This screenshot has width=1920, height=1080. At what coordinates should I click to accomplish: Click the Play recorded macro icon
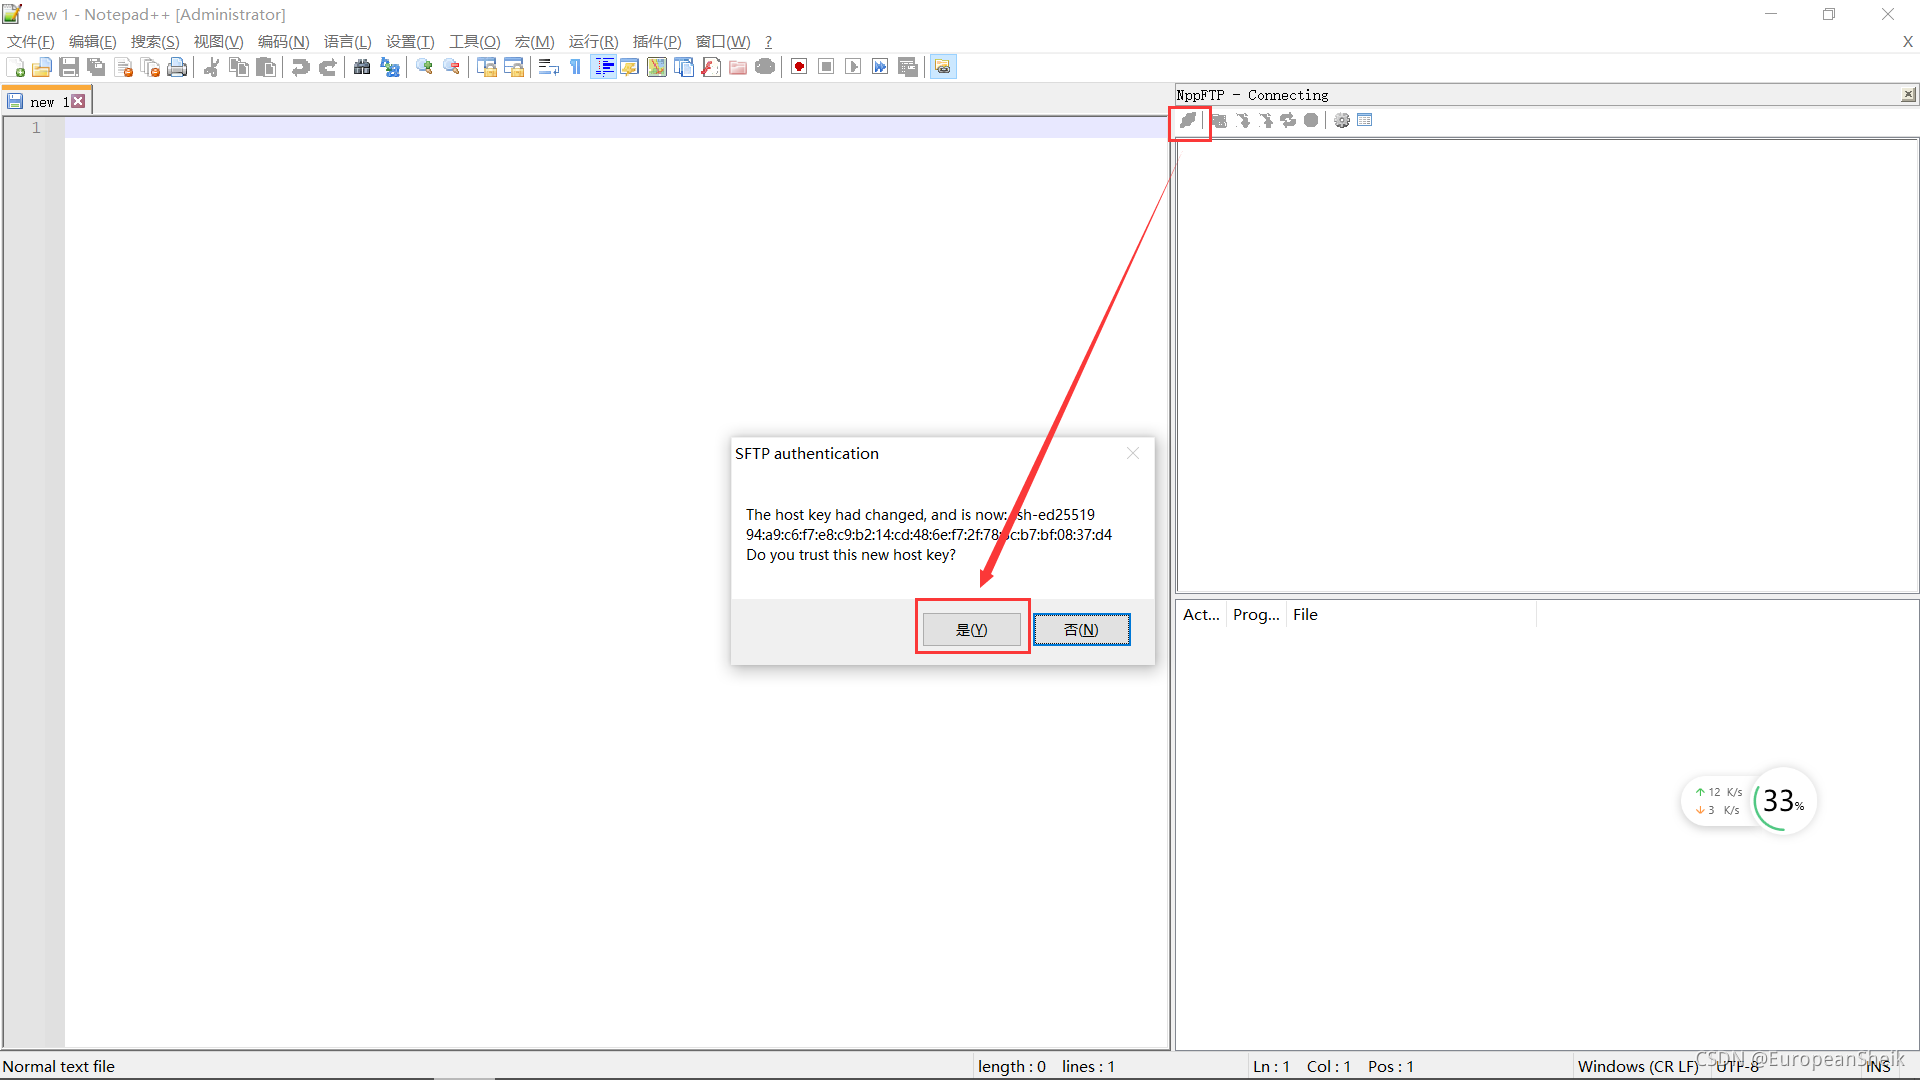coord(853,67)
